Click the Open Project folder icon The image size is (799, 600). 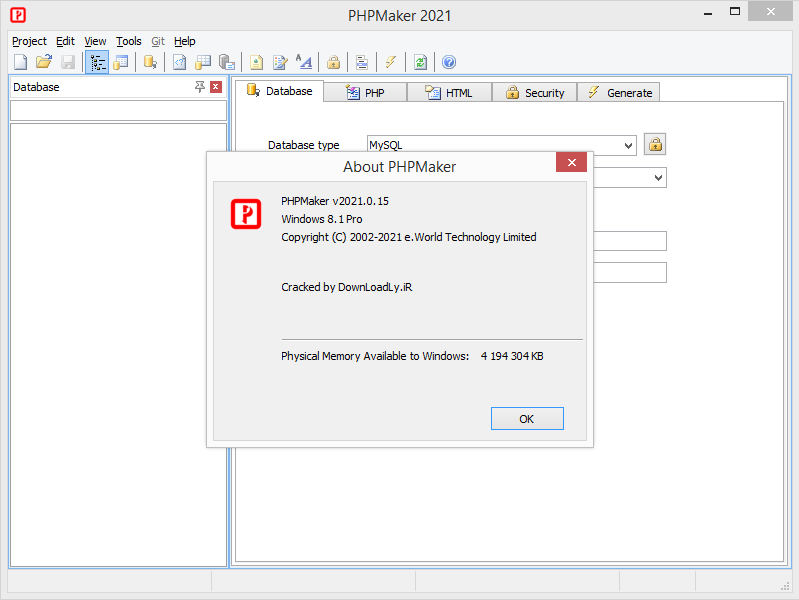(44, 62)
